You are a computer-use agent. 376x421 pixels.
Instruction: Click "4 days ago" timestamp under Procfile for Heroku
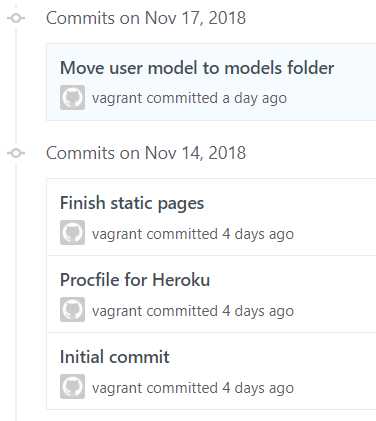tap(258, 311)
